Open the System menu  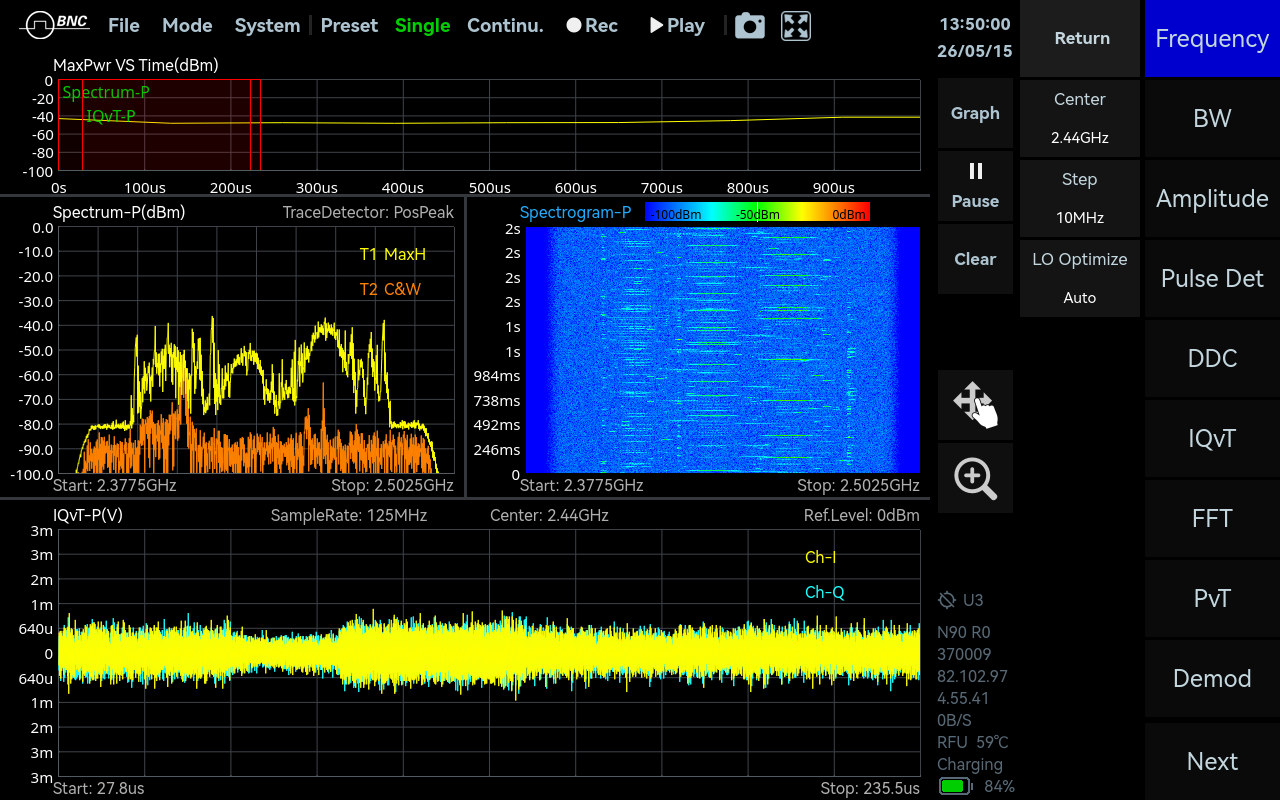coord(267,26)
